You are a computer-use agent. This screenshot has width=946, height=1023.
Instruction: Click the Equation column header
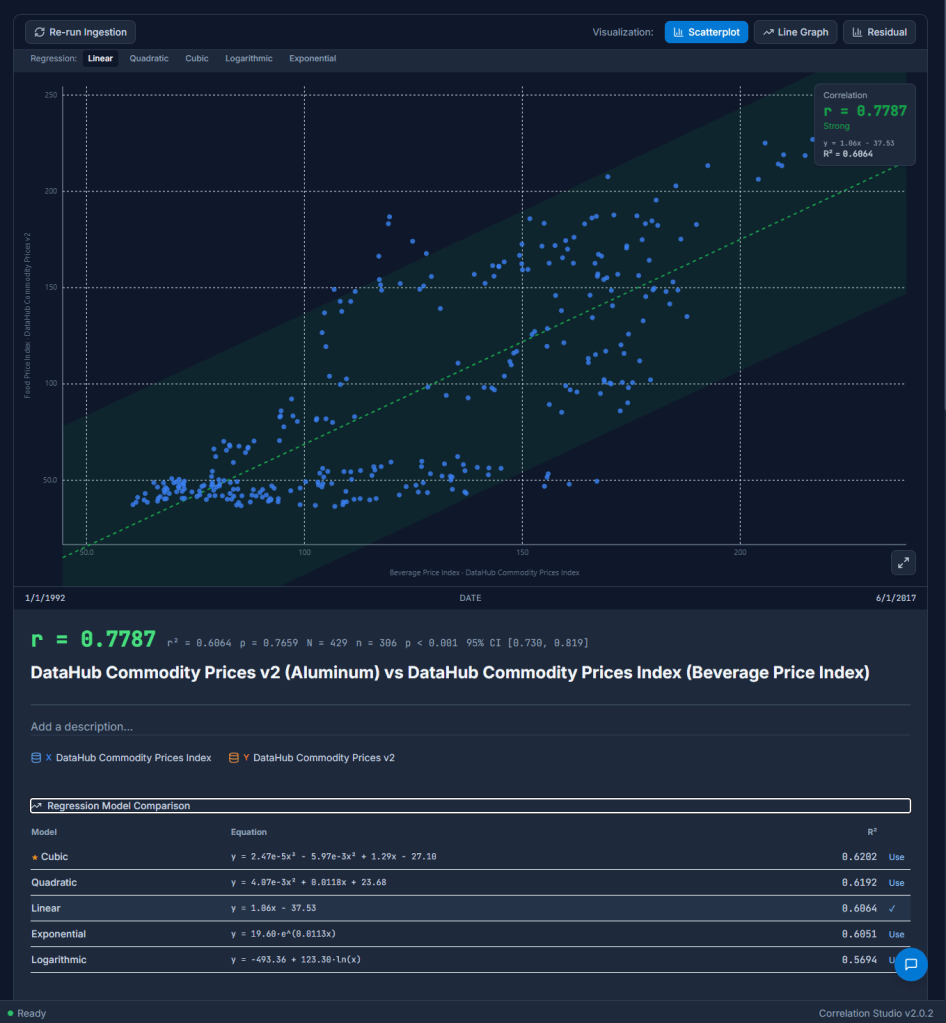point(249,832)
